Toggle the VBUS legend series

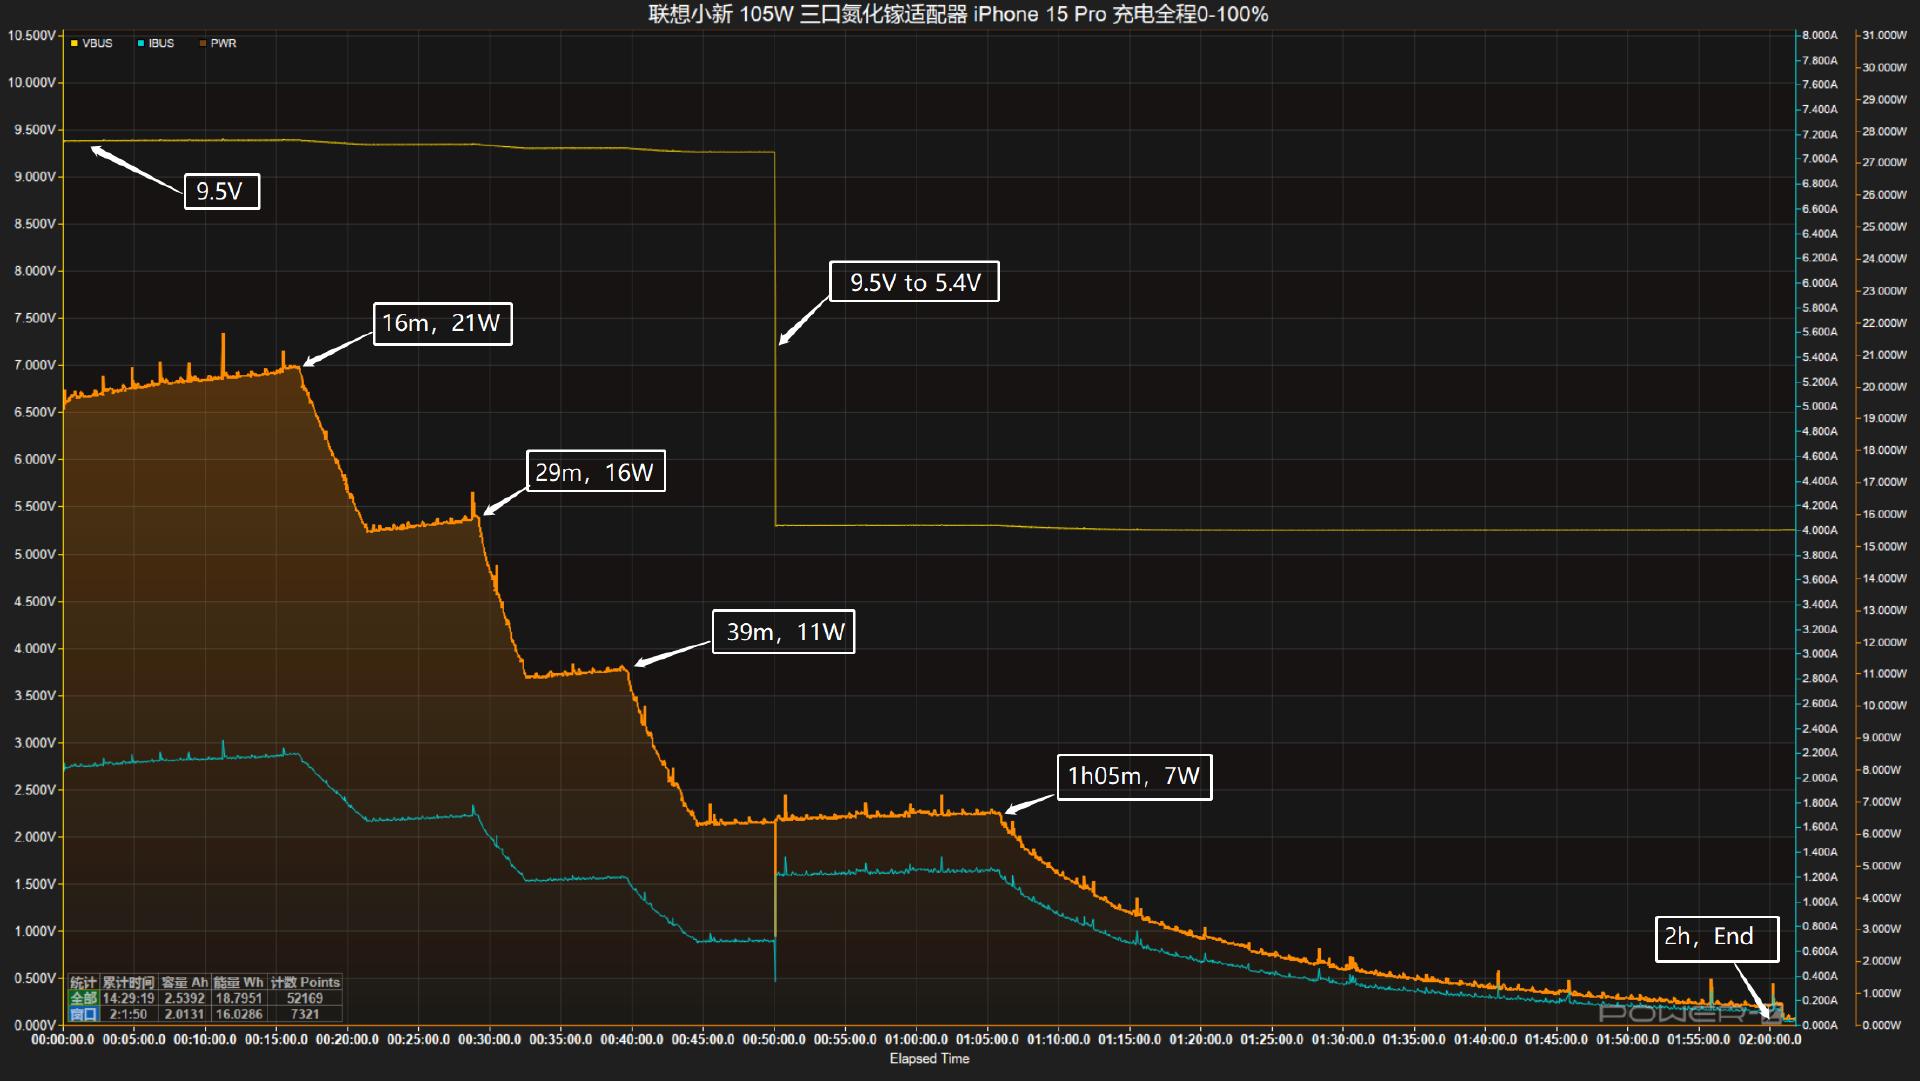click(96, 44)
